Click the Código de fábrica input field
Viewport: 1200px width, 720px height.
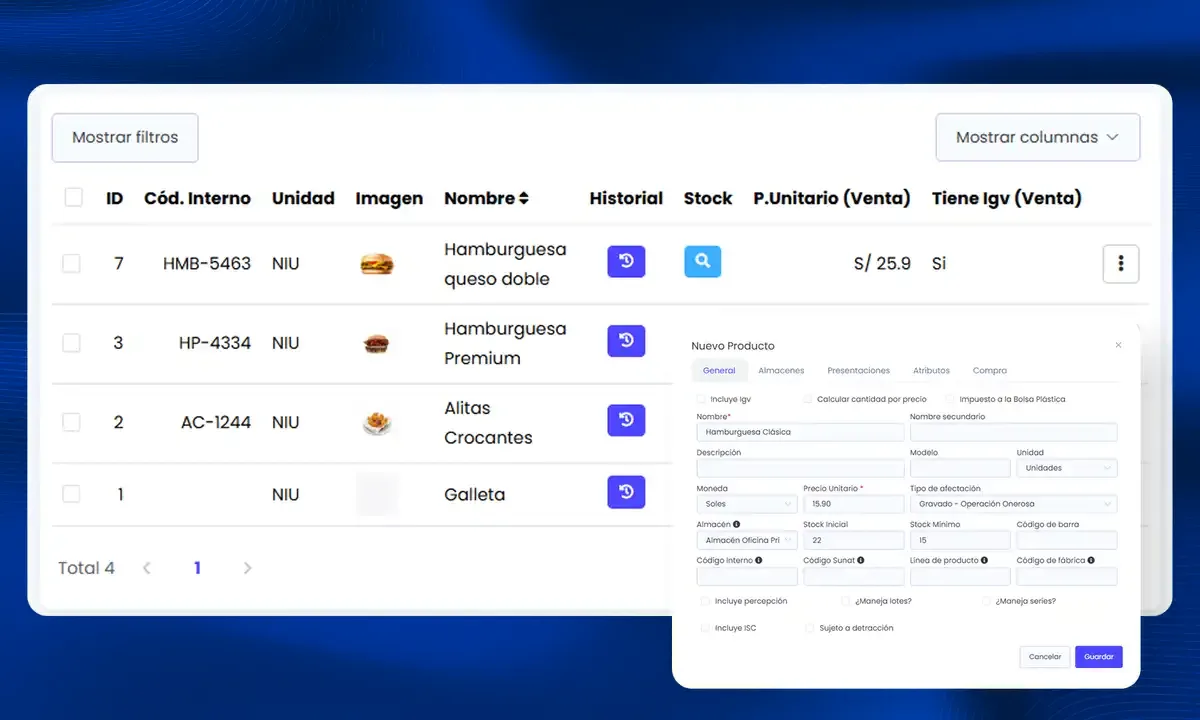point(1067,576)
